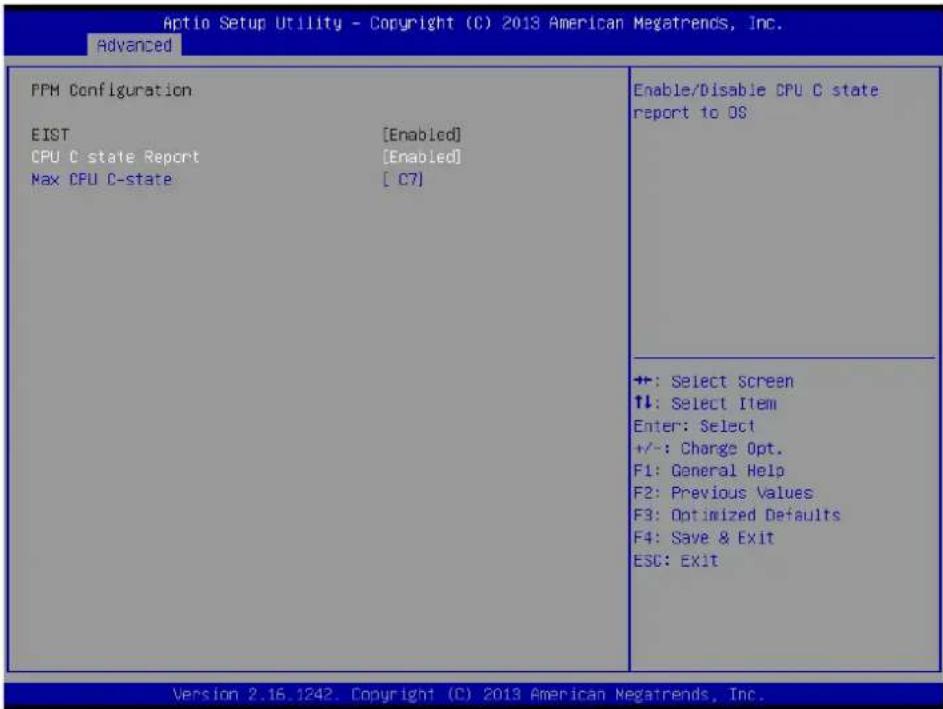Click the Version 2.16.1242 footer text
The width and height of the screenshot is (943, 709).
pos(468,695)
